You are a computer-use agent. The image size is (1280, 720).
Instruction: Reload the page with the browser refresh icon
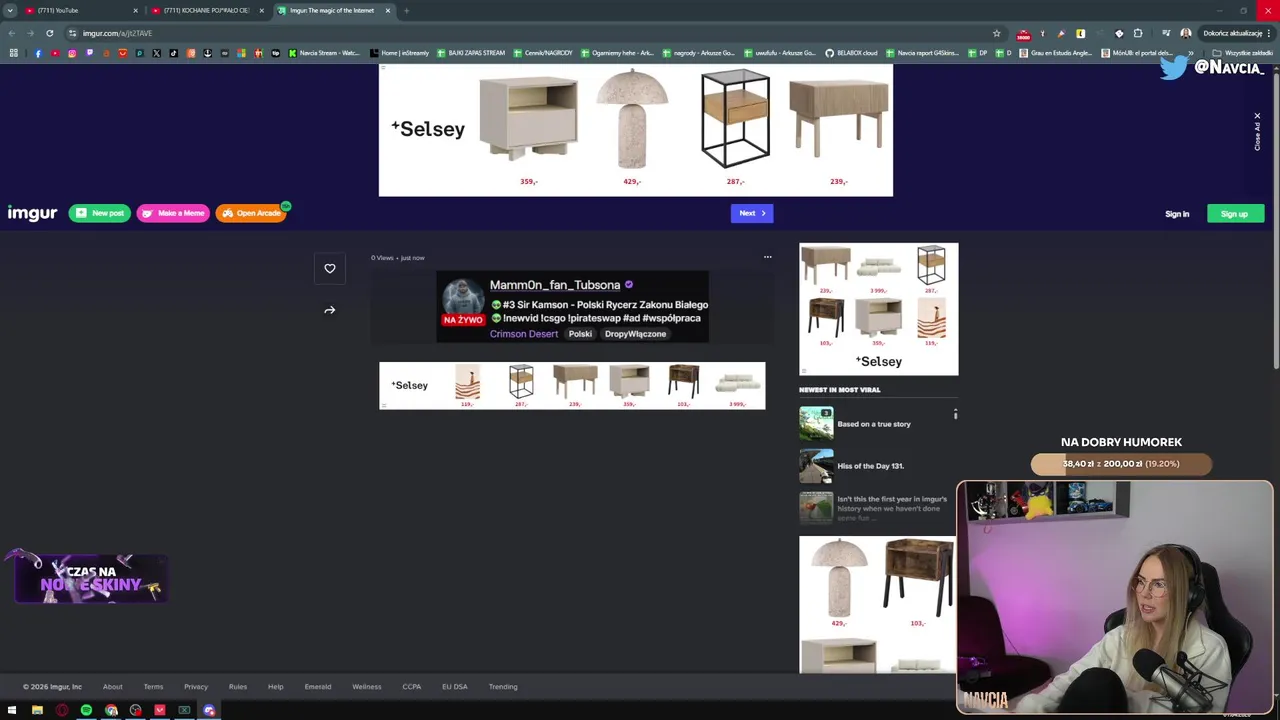(x=49, y=33)
